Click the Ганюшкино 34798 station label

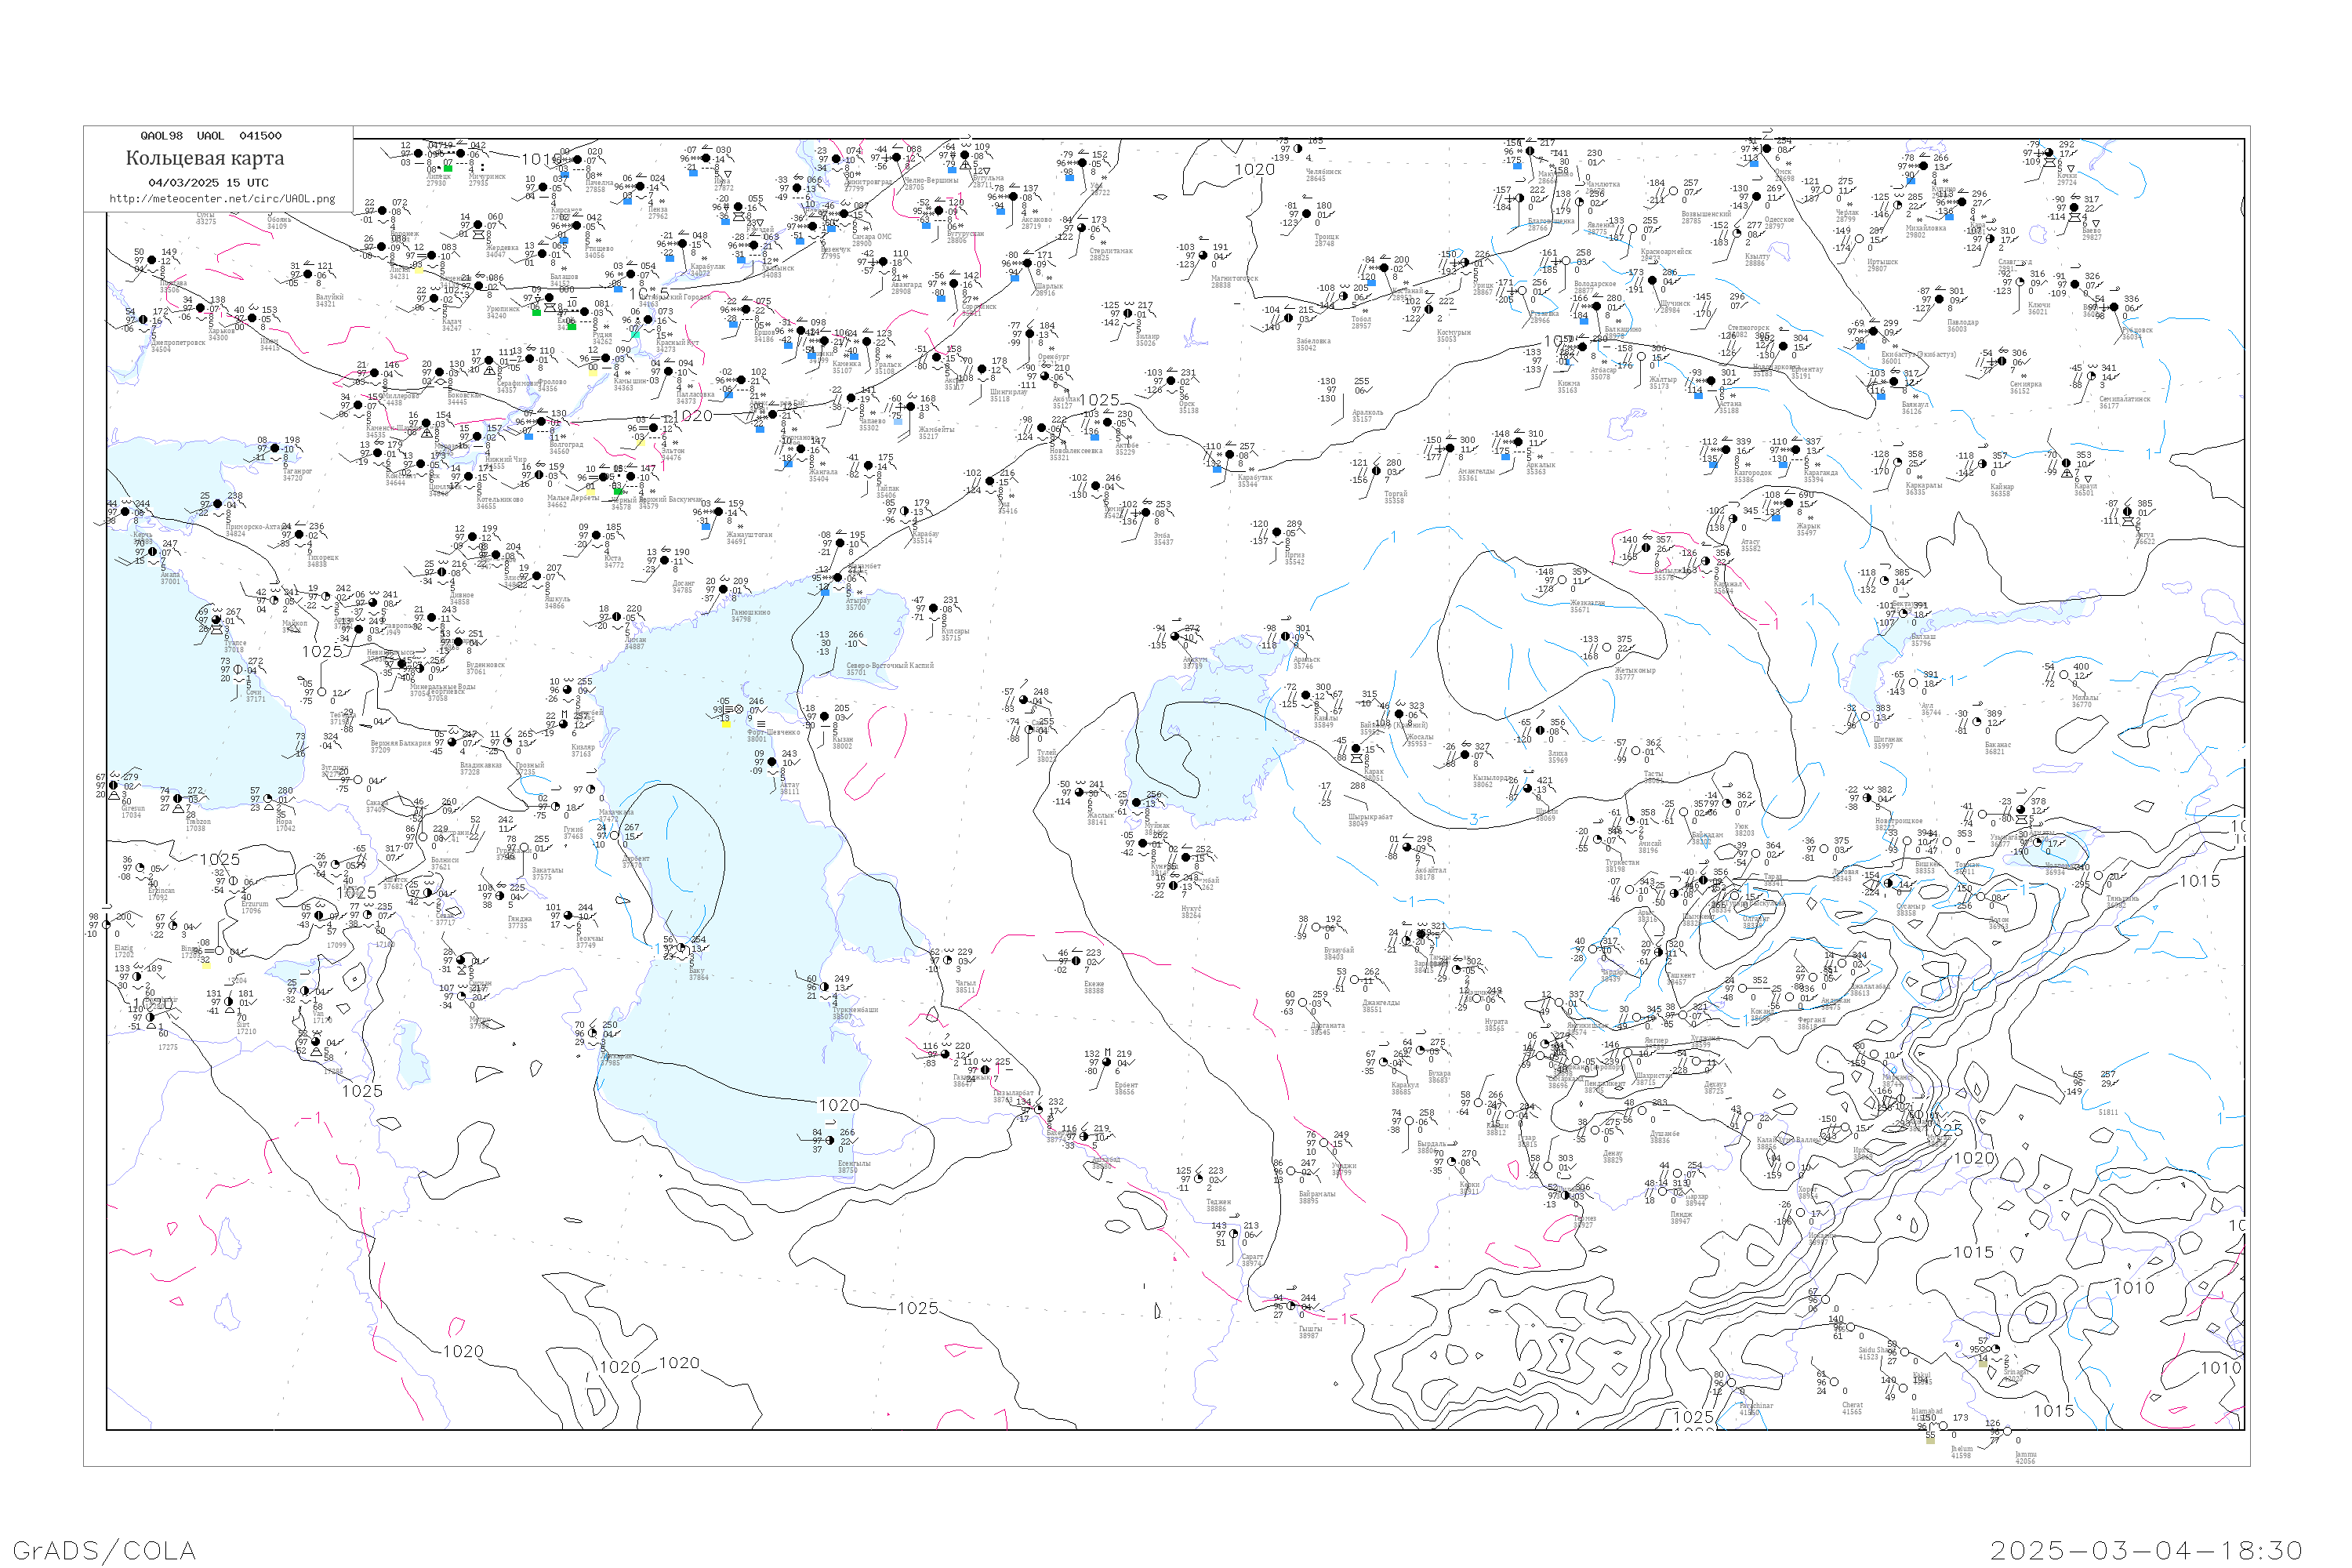coord(750,615)
